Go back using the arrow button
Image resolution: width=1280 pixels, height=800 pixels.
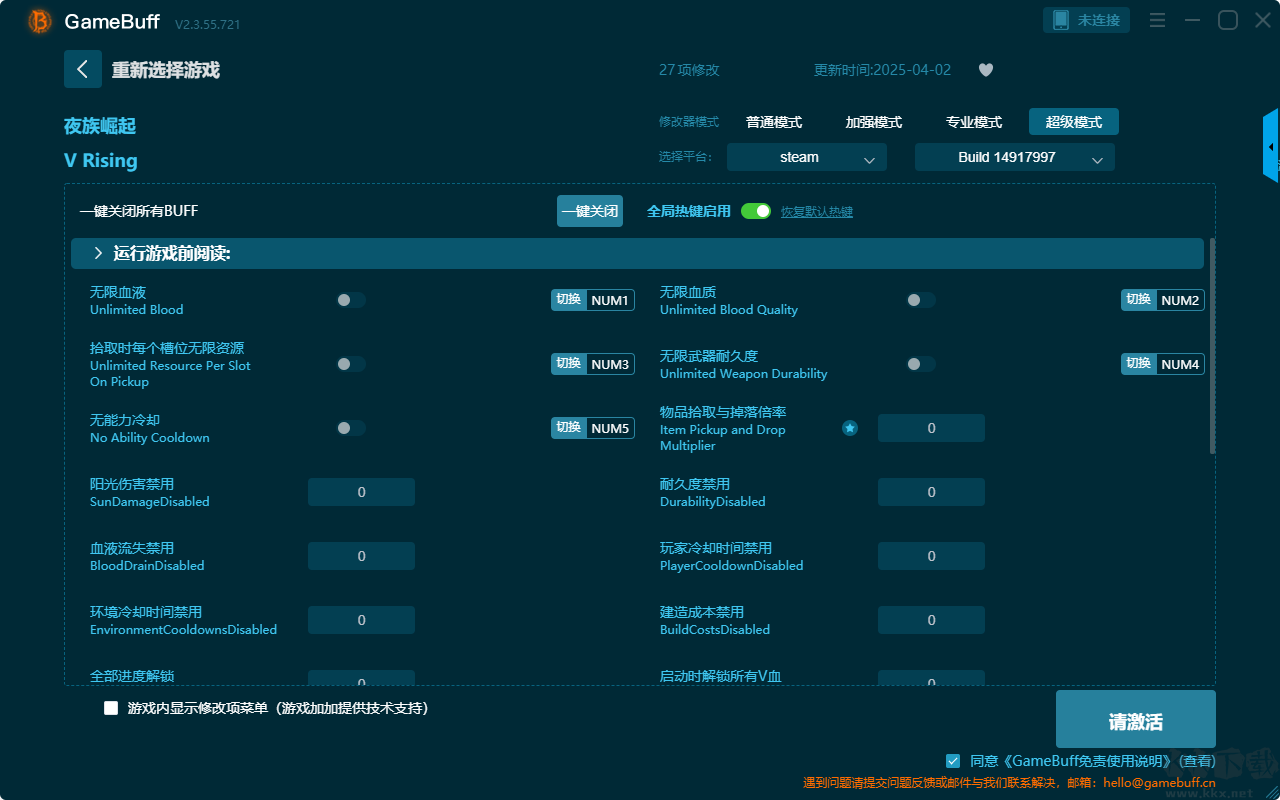pyautogui.click(x=83, y=69)
